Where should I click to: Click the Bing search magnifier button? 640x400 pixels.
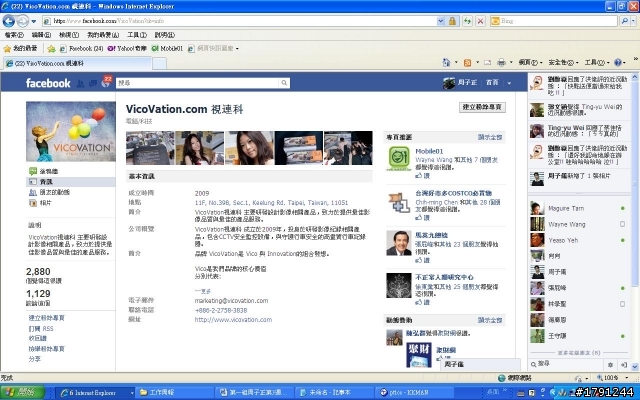click(624, 21)
